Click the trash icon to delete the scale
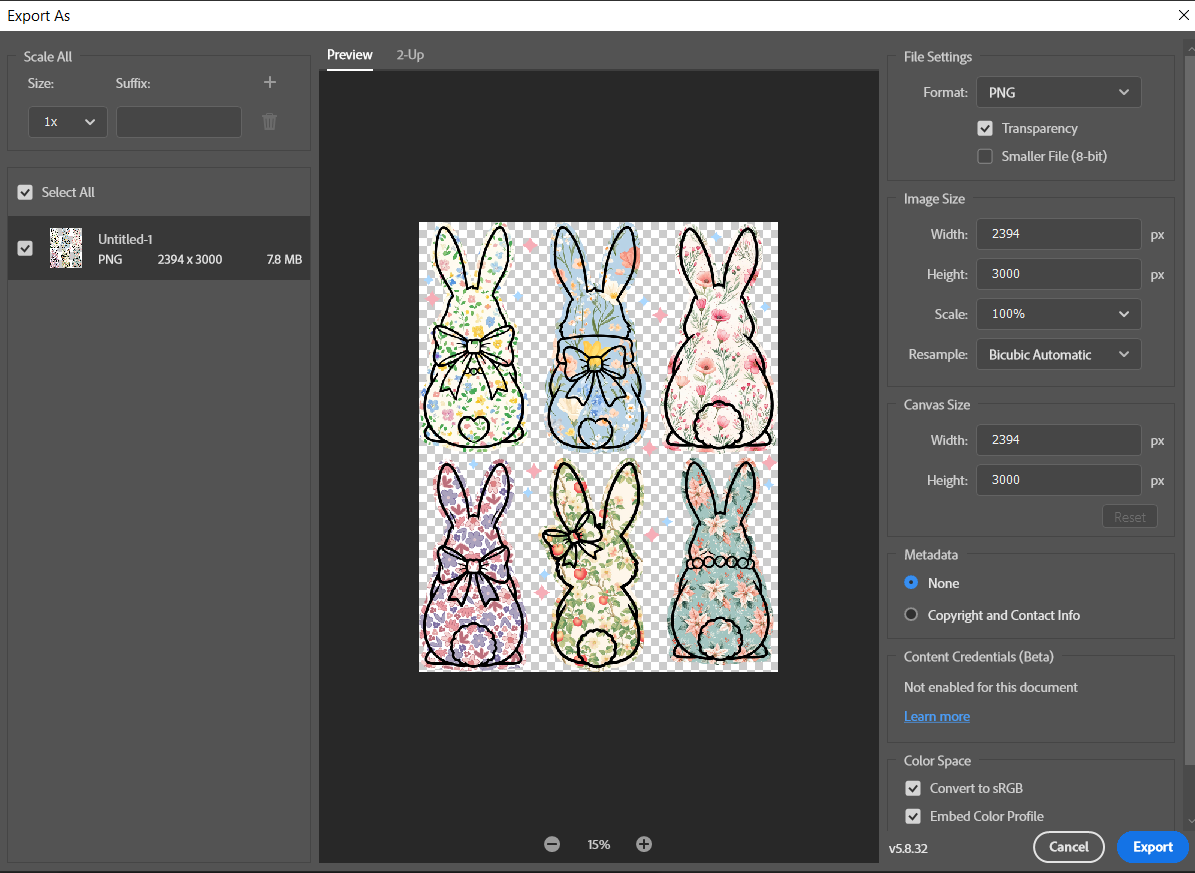Image resolution: width=1195 pixels, height=873 pixels. pos(269,122)
